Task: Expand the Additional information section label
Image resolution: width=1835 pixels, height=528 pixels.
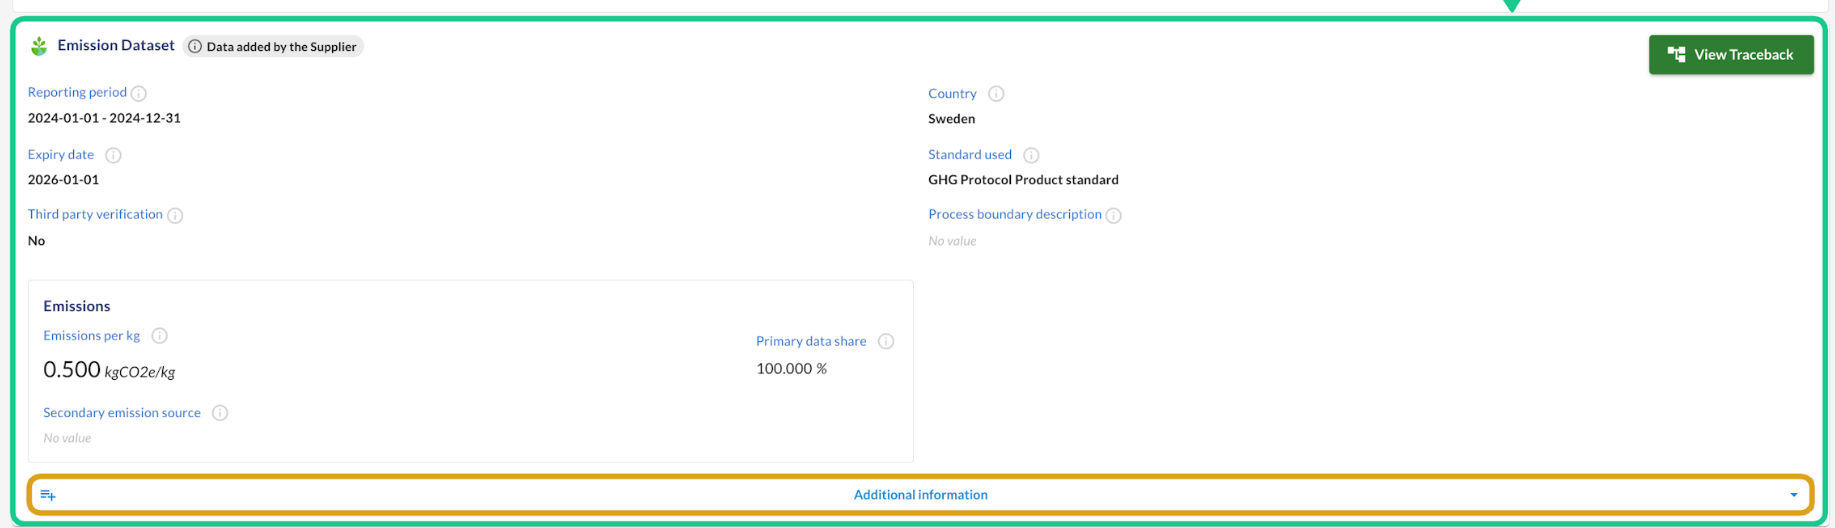Action: (x=920, y=495)
